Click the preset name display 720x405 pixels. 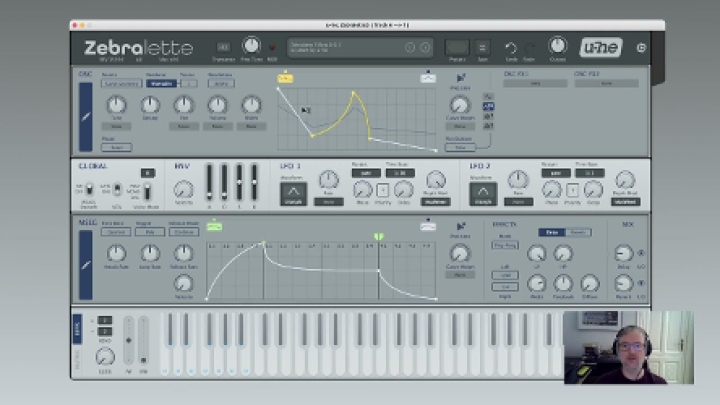click(360, 48)
